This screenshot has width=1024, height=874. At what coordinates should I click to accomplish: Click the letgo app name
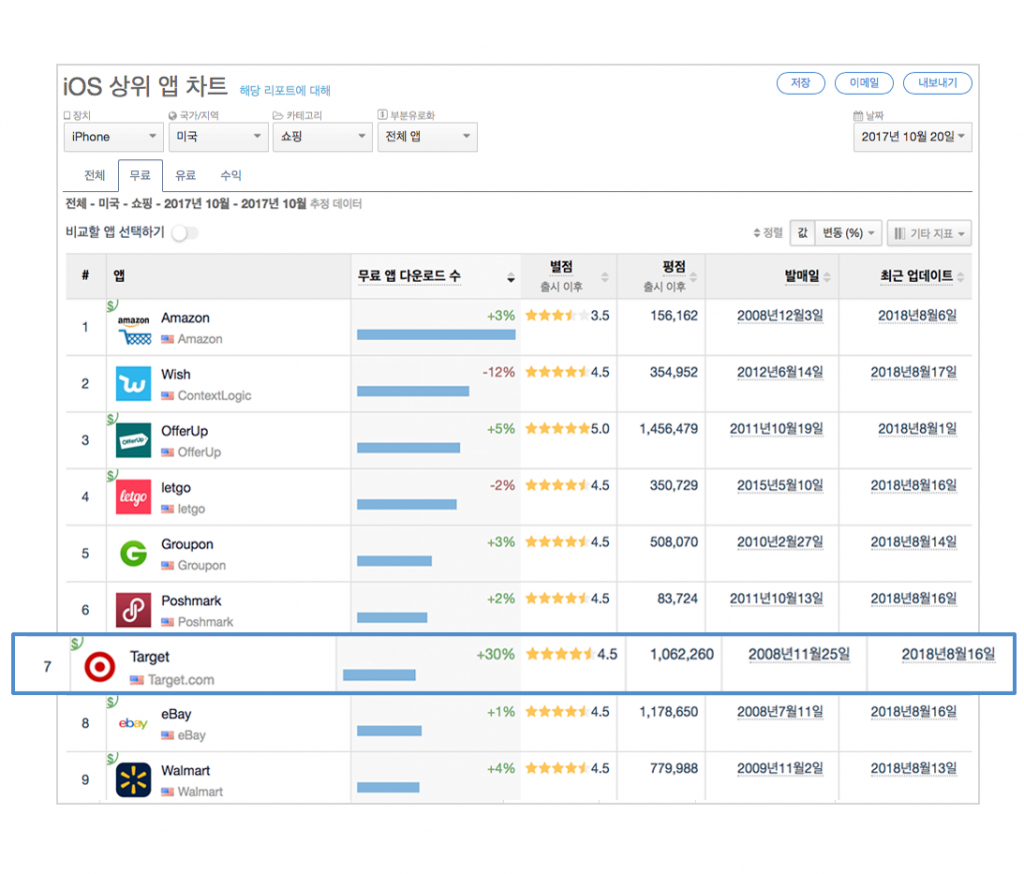[x=176, y=488]
